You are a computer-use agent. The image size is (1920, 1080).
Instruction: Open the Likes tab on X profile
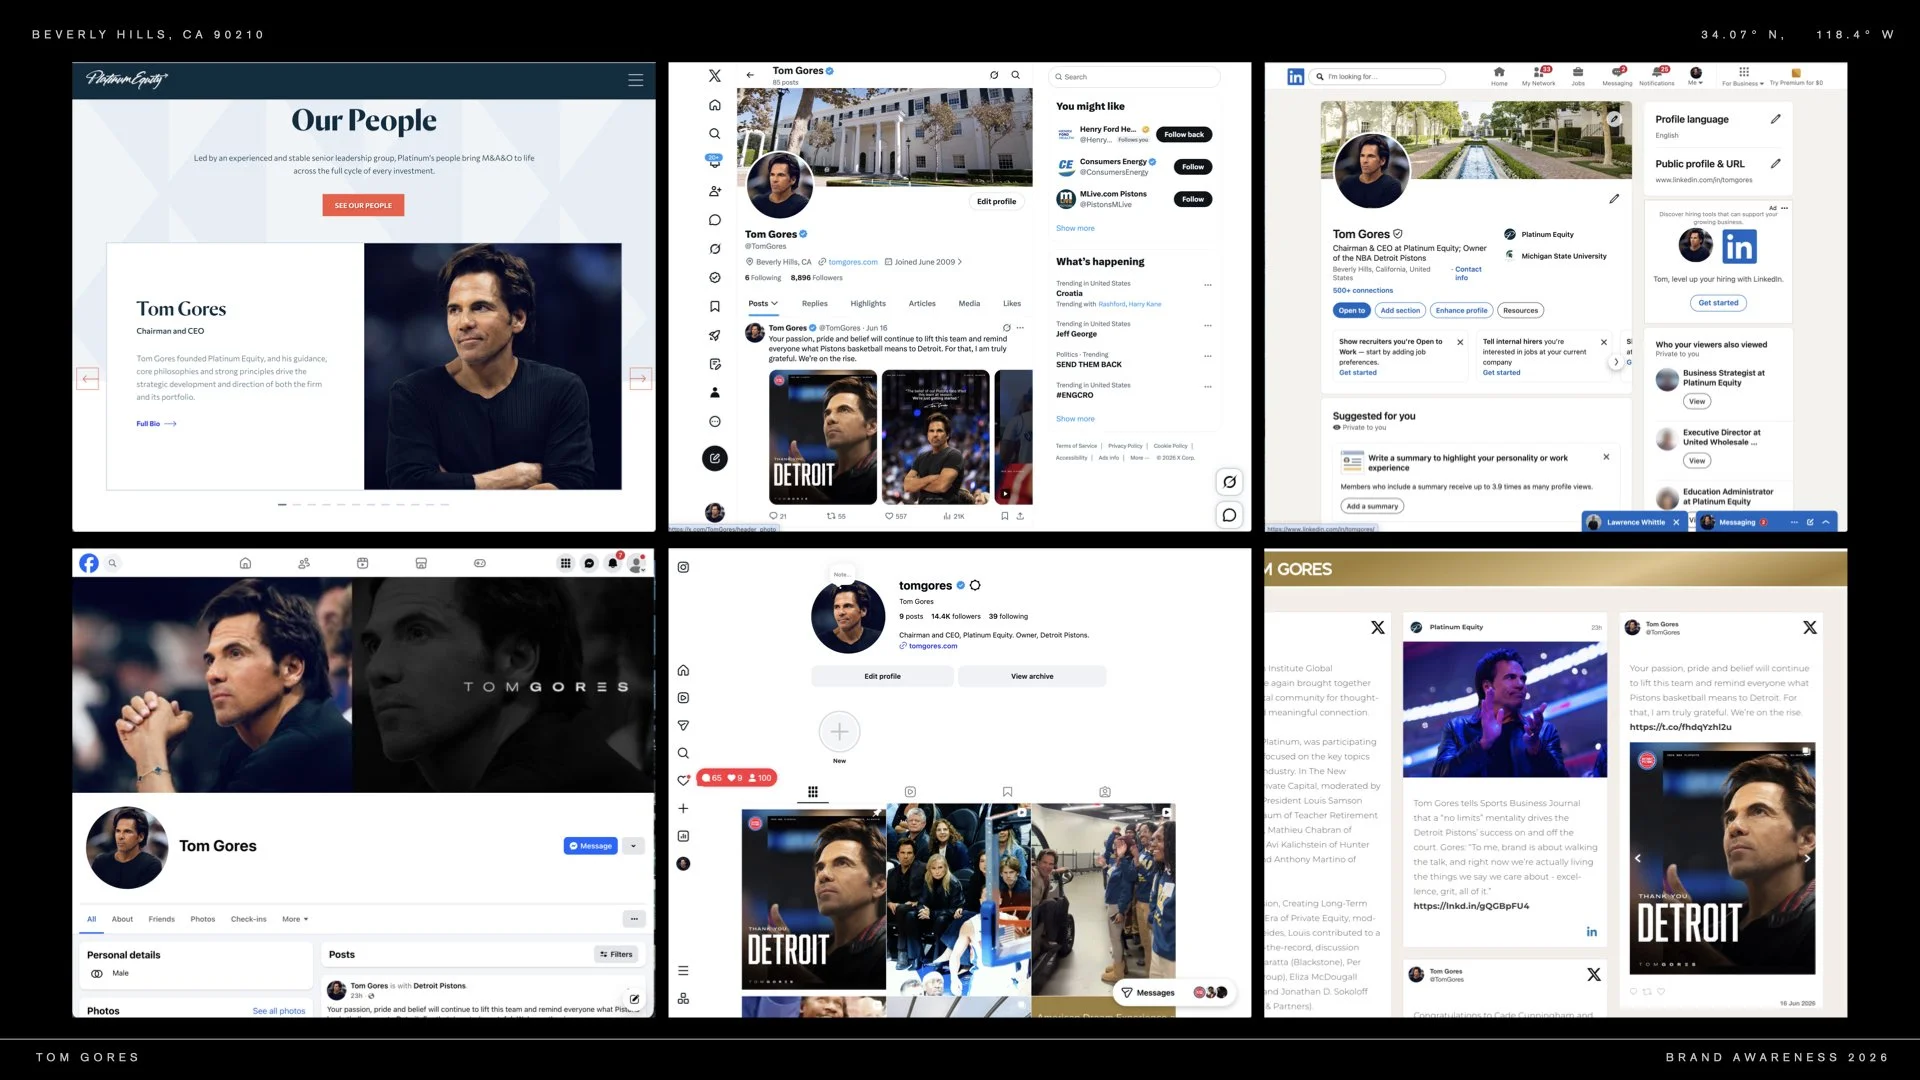point(1012,303)
